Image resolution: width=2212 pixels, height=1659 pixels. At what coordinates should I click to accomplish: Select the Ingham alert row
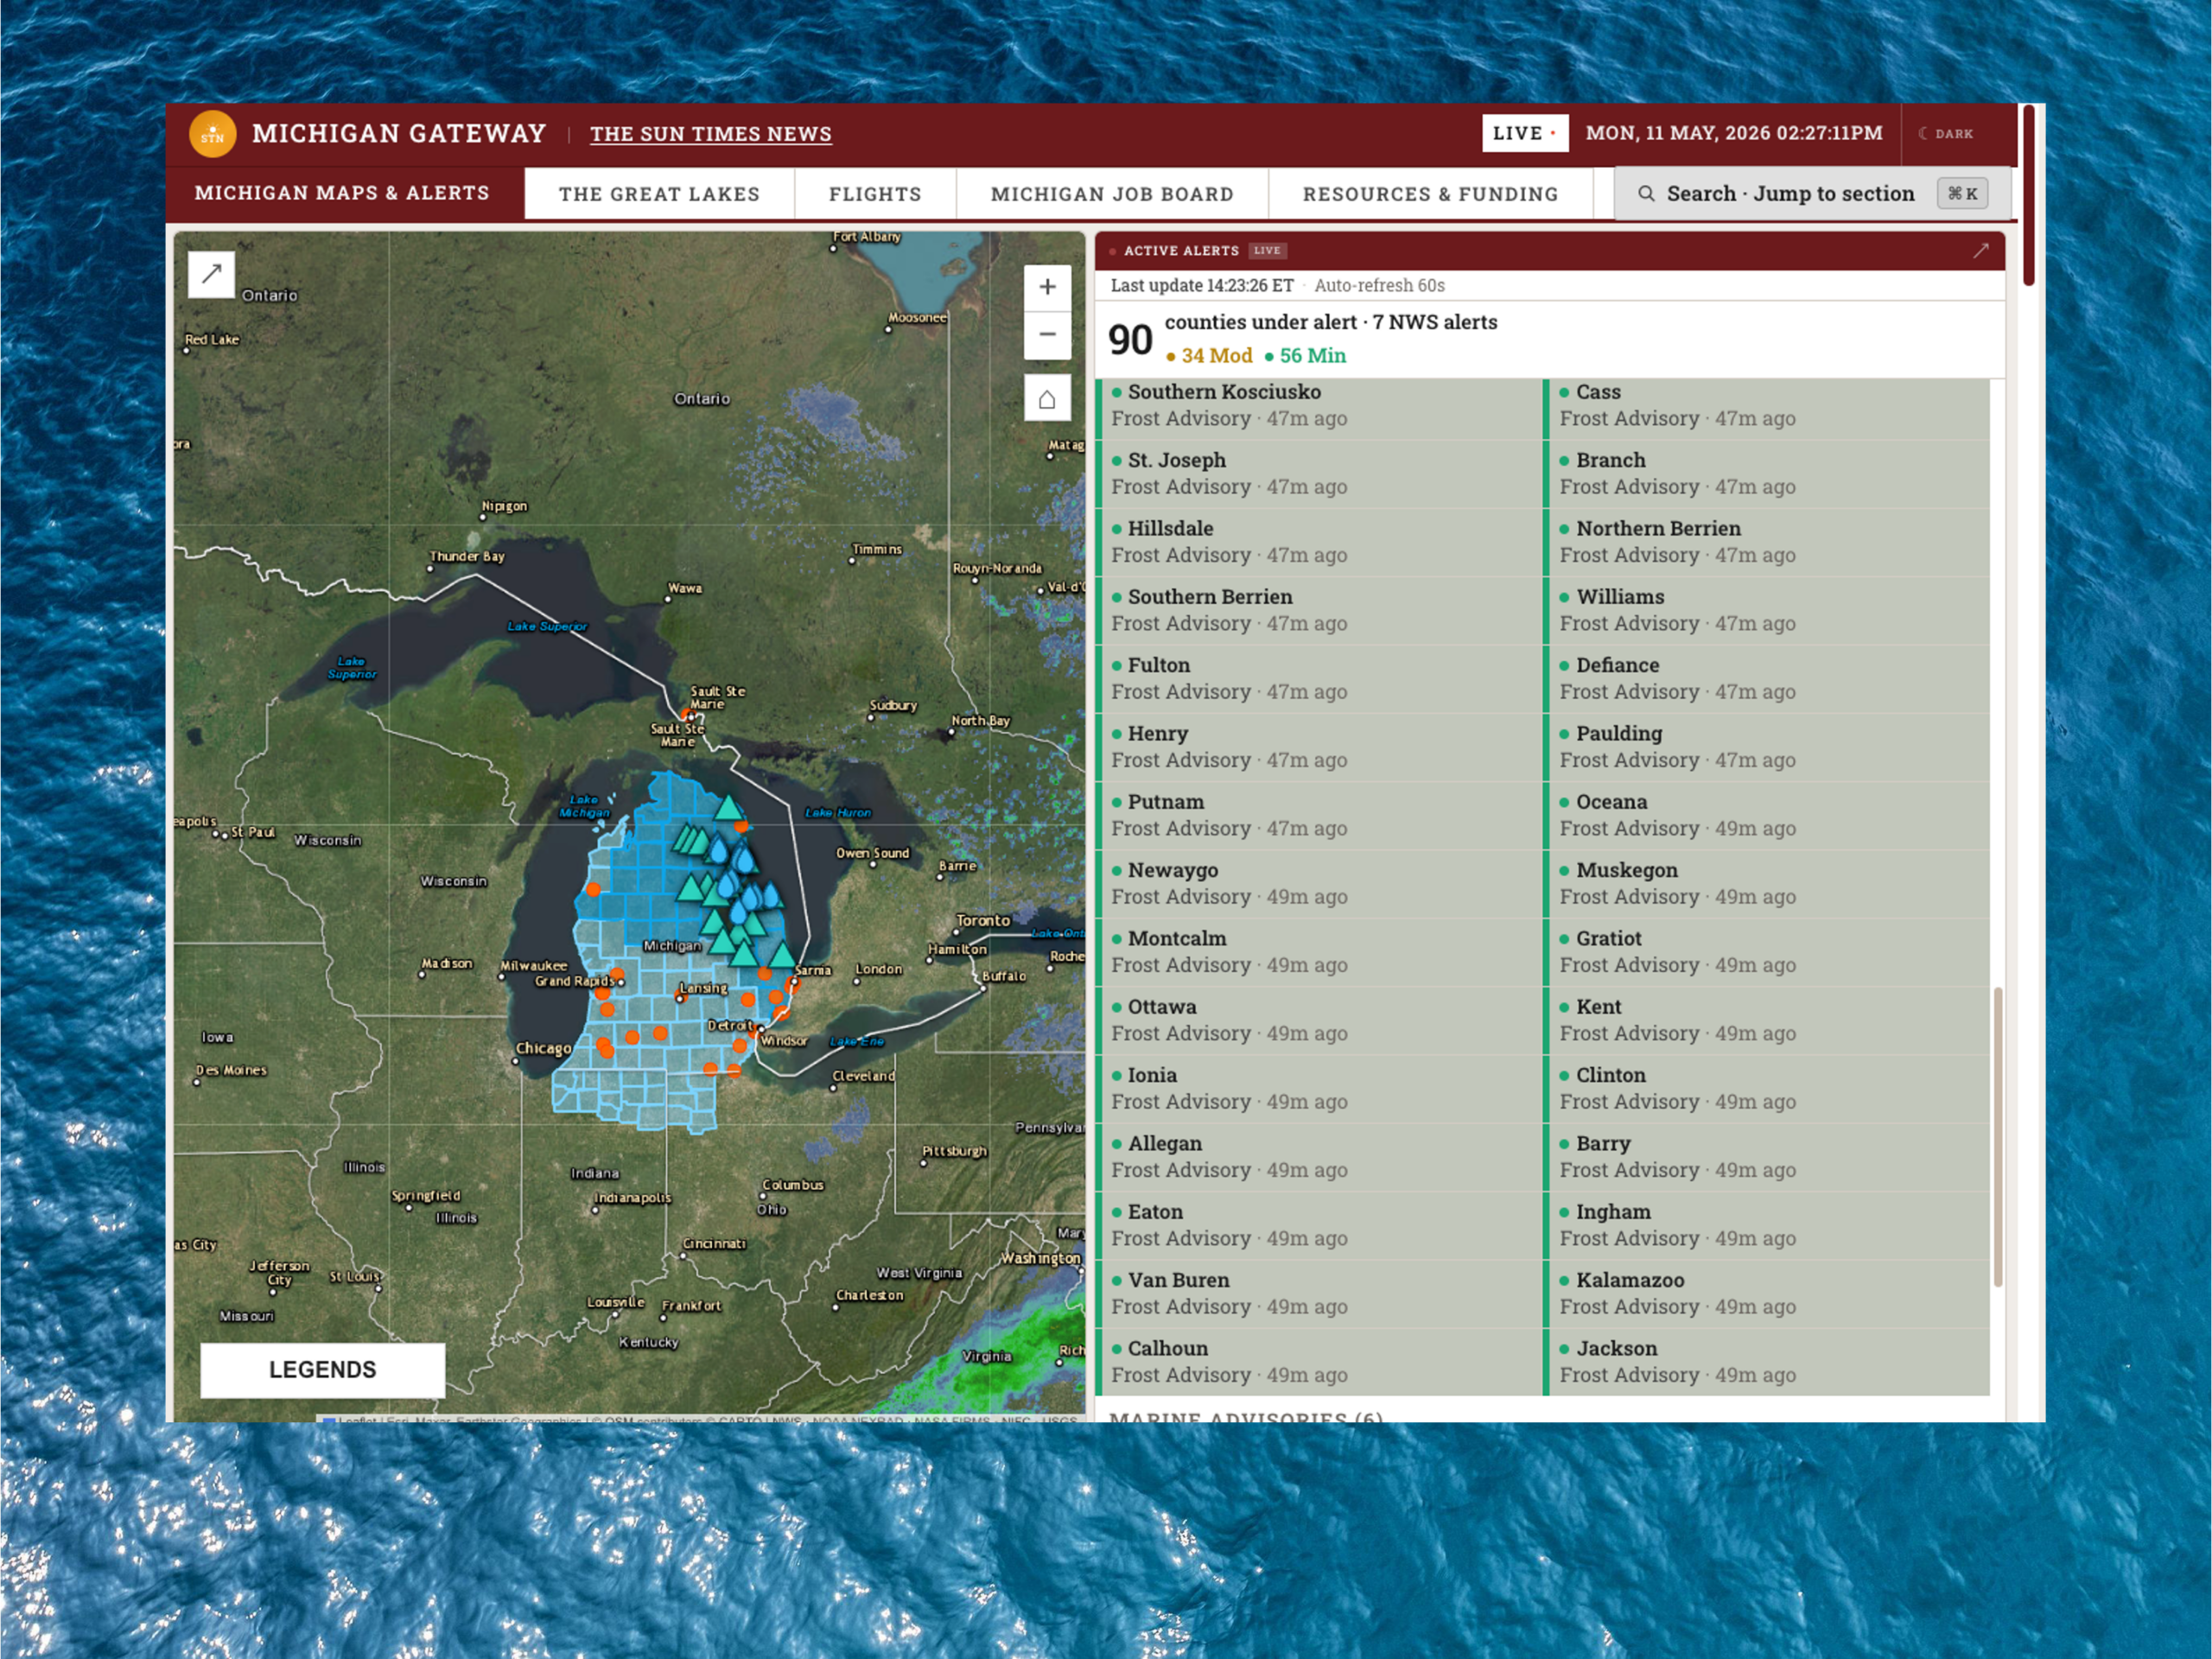1768,1225
